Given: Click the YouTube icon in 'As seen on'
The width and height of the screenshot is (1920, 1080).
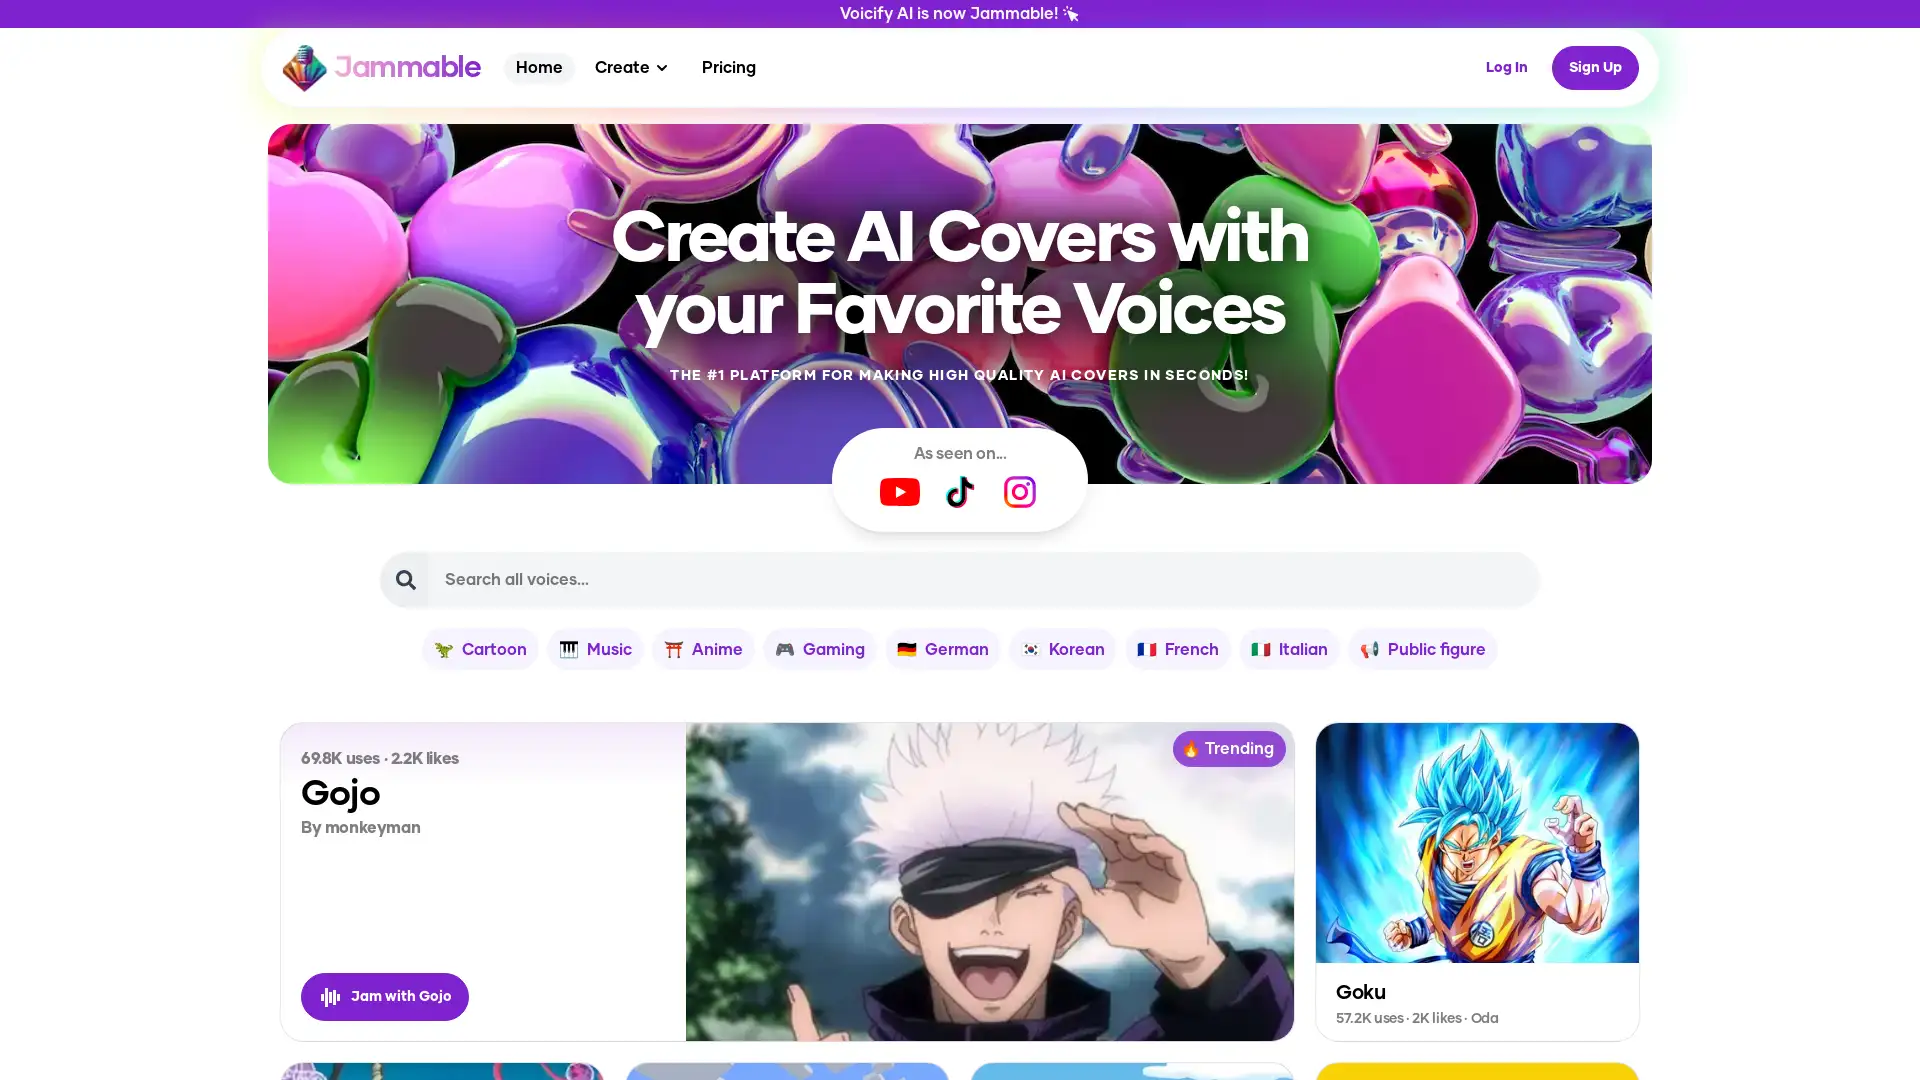Looking at the screenshot, I should pos(899,492).
